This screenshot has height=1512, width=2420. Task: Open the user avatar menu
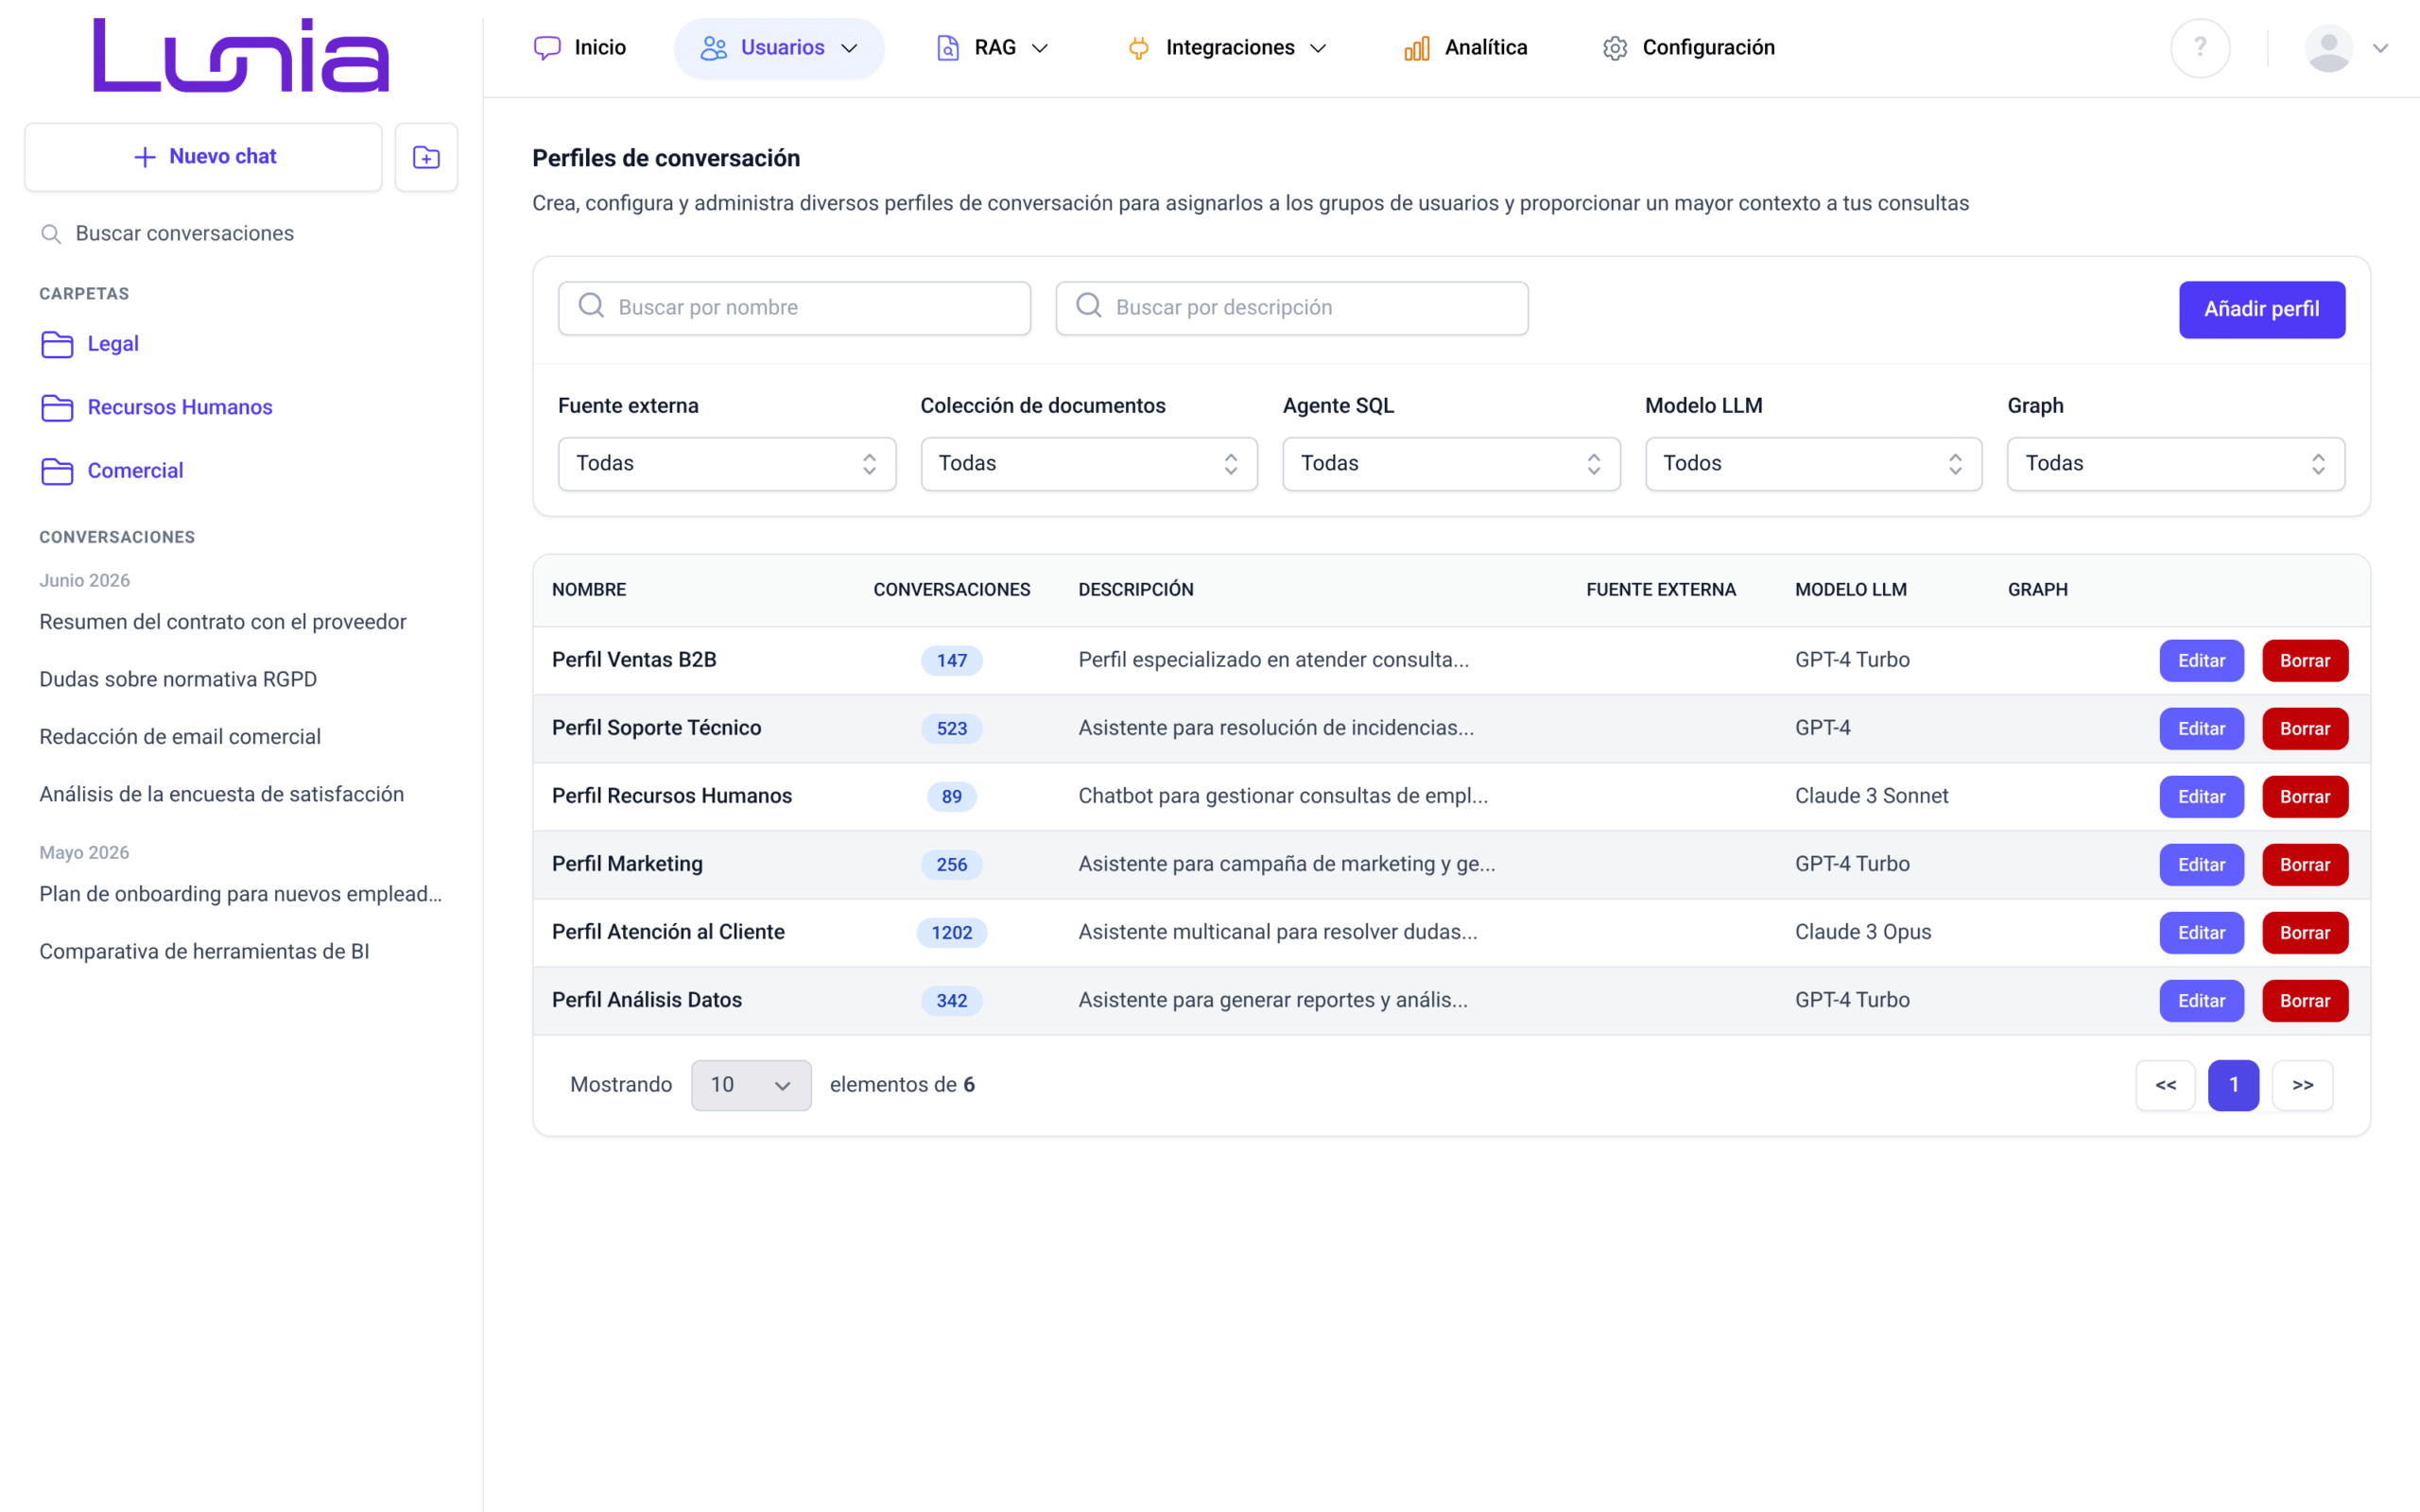pos(2346,48)
